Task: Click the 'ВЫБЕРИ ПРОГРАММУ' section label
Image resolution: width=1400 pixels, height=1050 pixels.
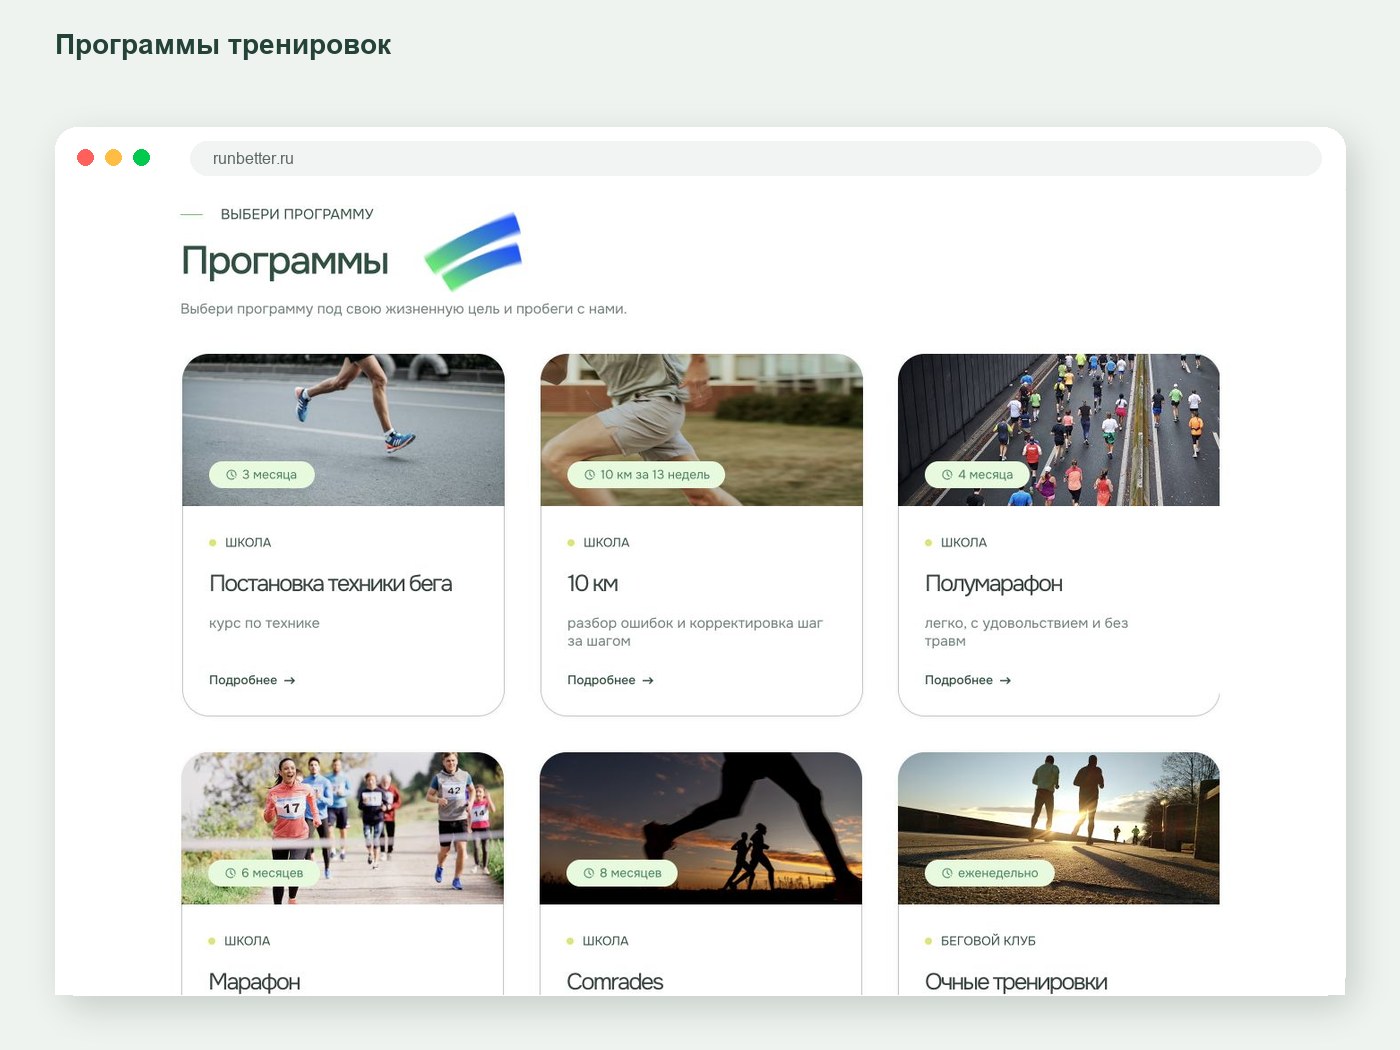Action: (x=297, y=214)
